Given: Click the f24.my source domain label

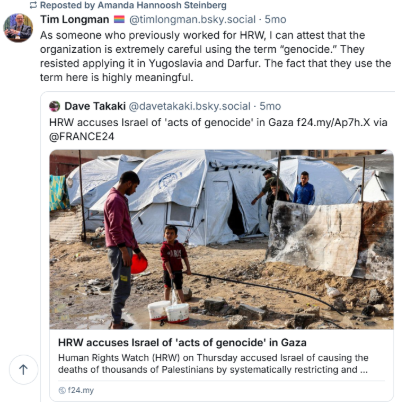Looking at the screenshot, I should click(x=81, y=390).
